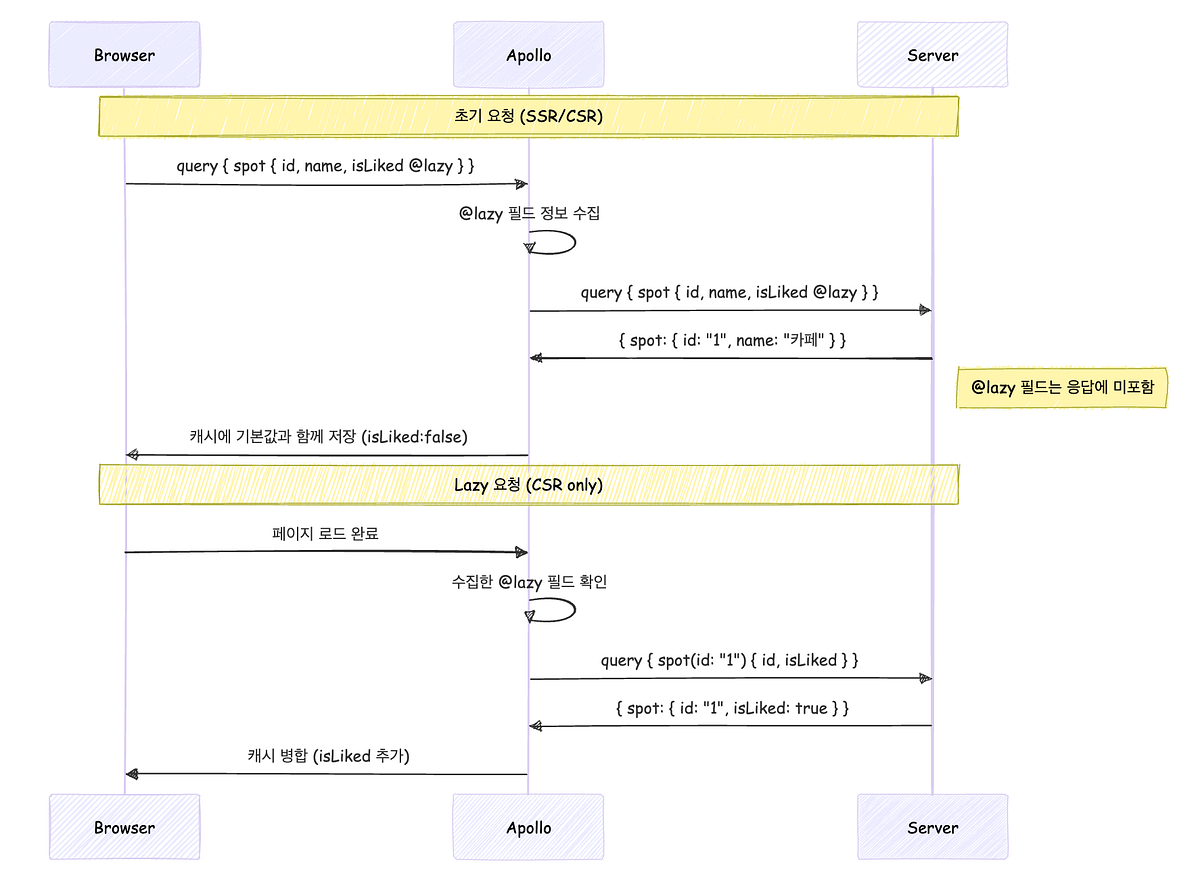Screen dimensions: 1200x882
Task: Click the 페이지 로드 완료 message arrow
Action: coord(325,551)
